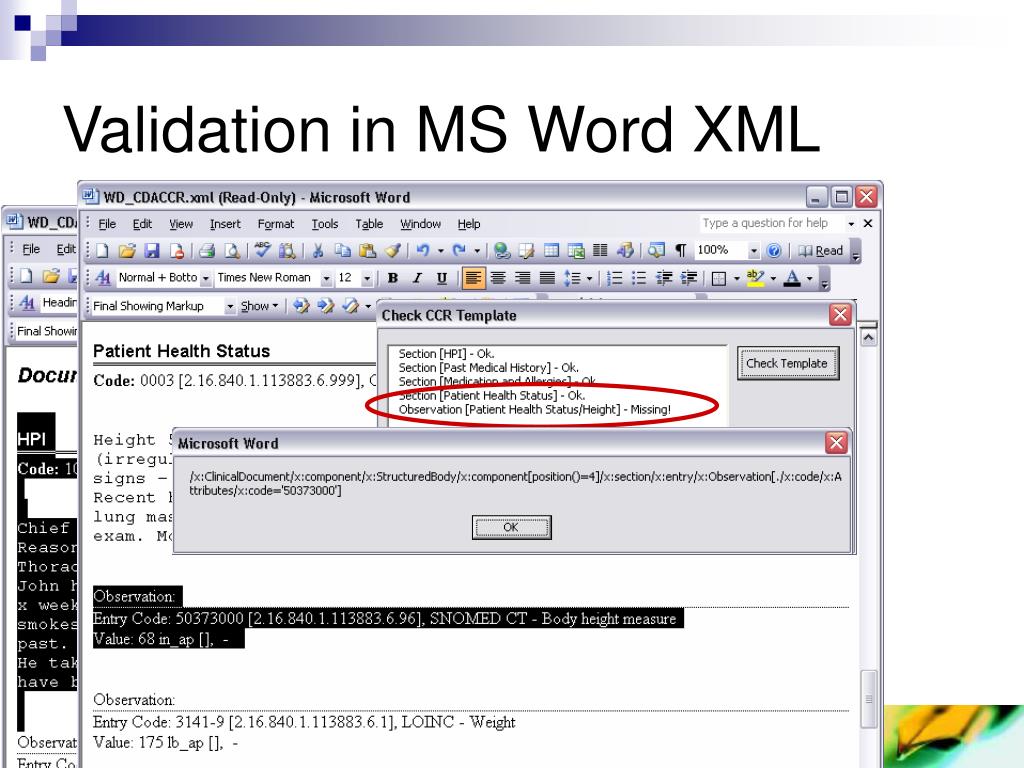Image resolution: width=1024 pixels, height=768 pixels.
Task: Increase the paragraph indent
Action: coord(688,278)
